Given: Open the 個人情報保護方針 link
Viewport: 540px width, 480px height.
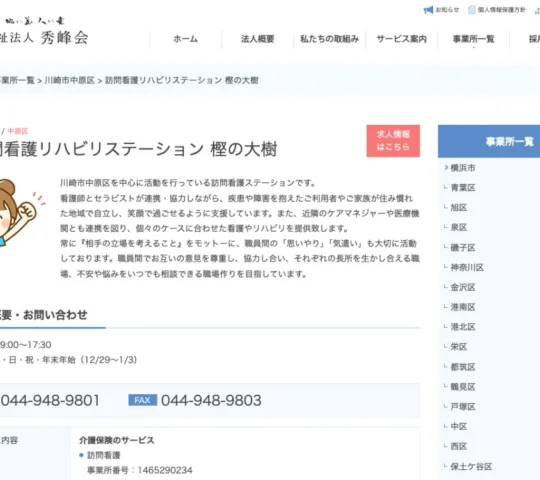Looking at the screenshot, I should [x=501, y=10].
